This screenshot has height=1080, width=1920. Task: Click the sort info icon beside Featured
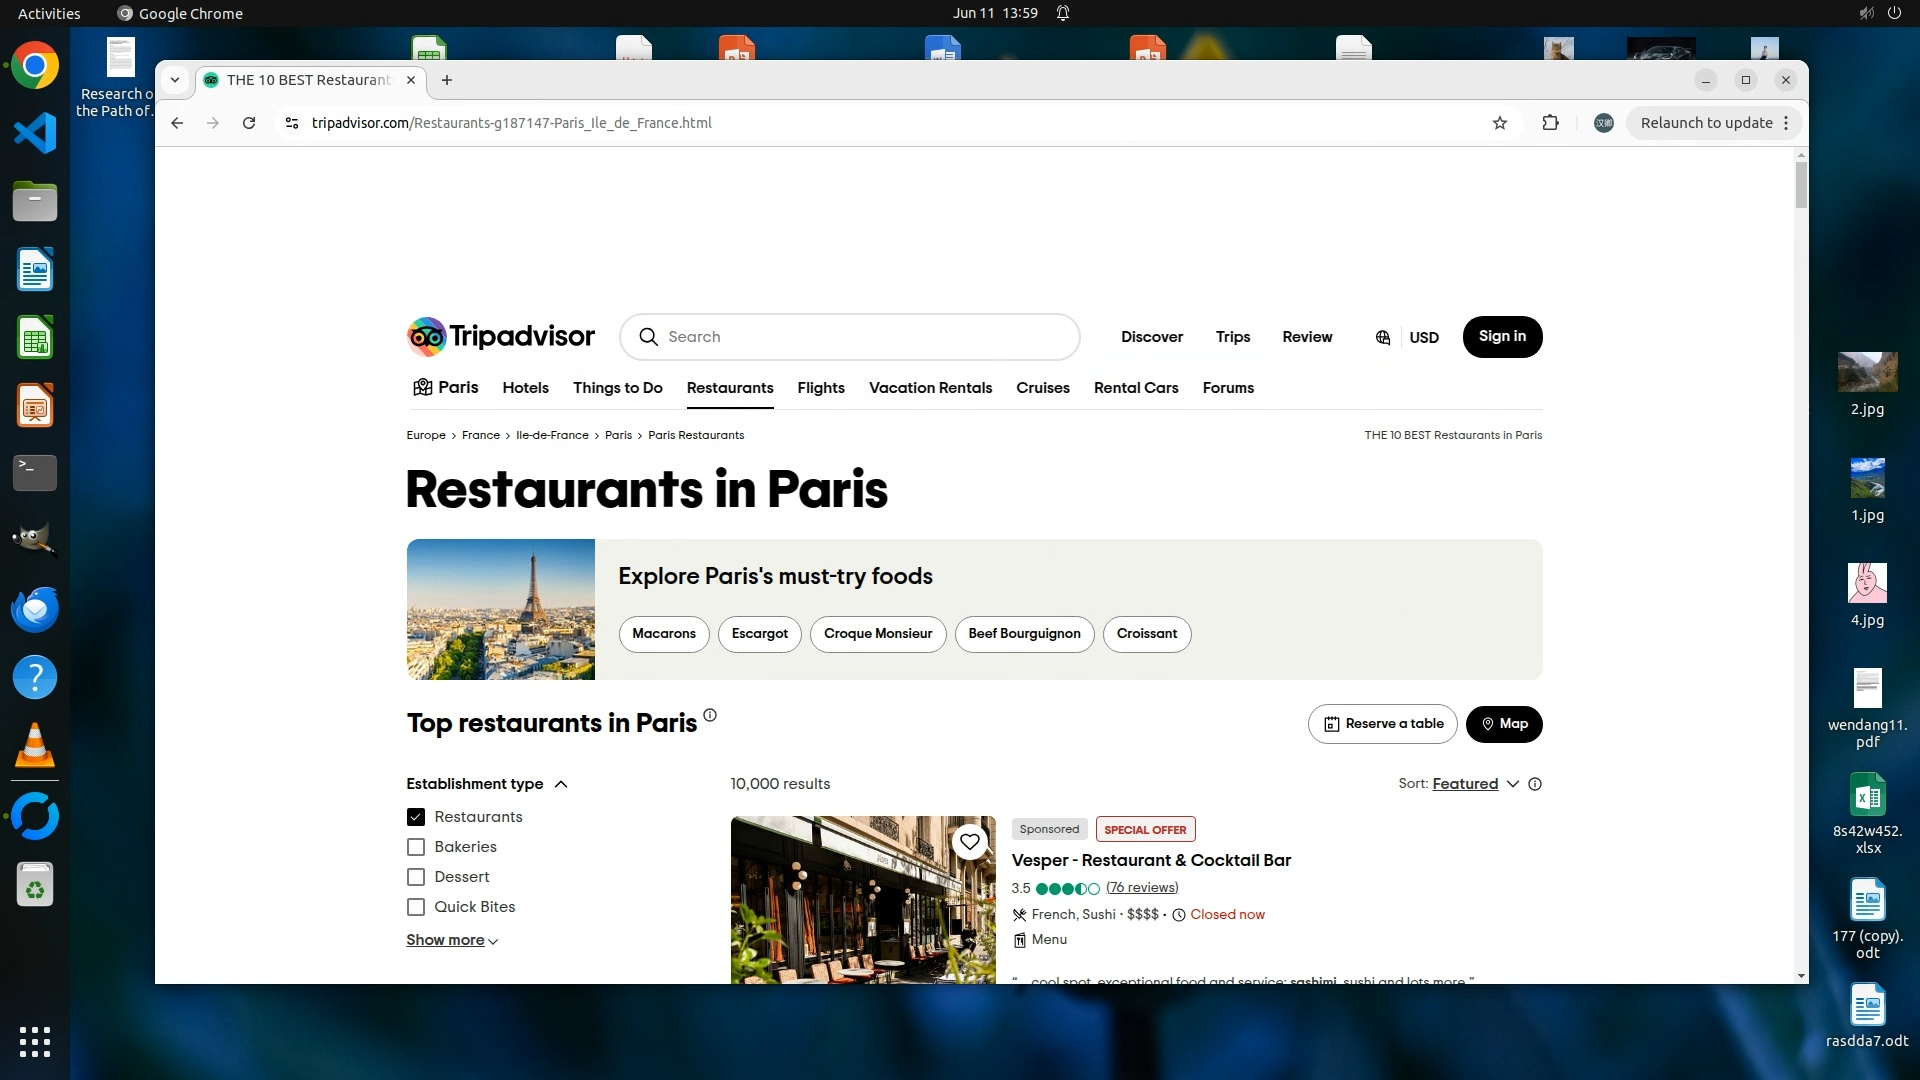coord(1535,784)
